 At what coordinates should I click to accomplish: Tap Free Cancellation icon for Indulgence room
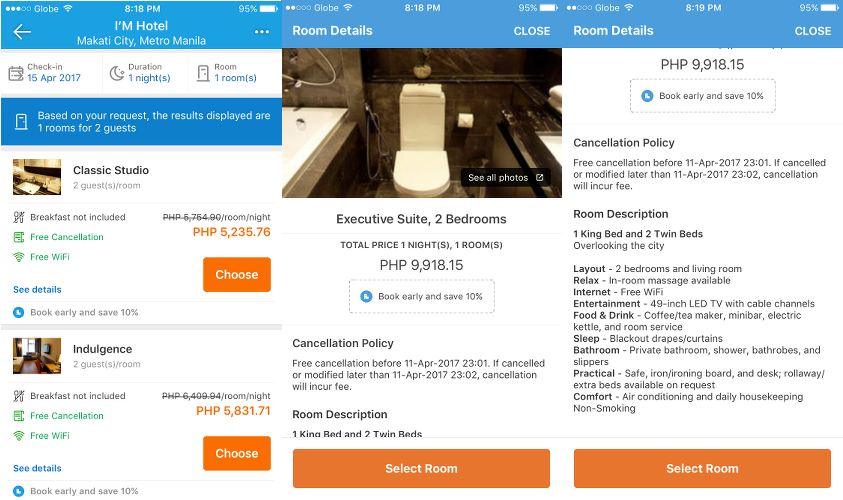pyautogui.click(x=18, y=416)
